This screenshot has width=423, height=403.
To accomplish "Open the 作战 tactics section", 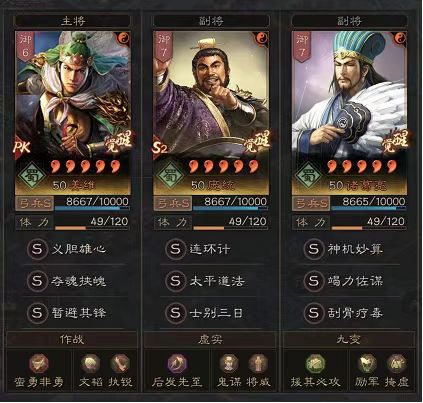I will (72, 339).
